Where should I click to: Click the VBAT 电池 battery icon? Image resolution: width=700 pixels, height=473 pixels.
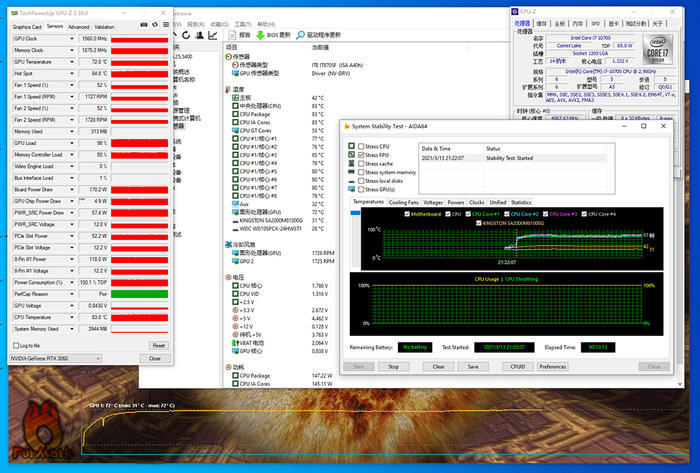coord(234,343)
